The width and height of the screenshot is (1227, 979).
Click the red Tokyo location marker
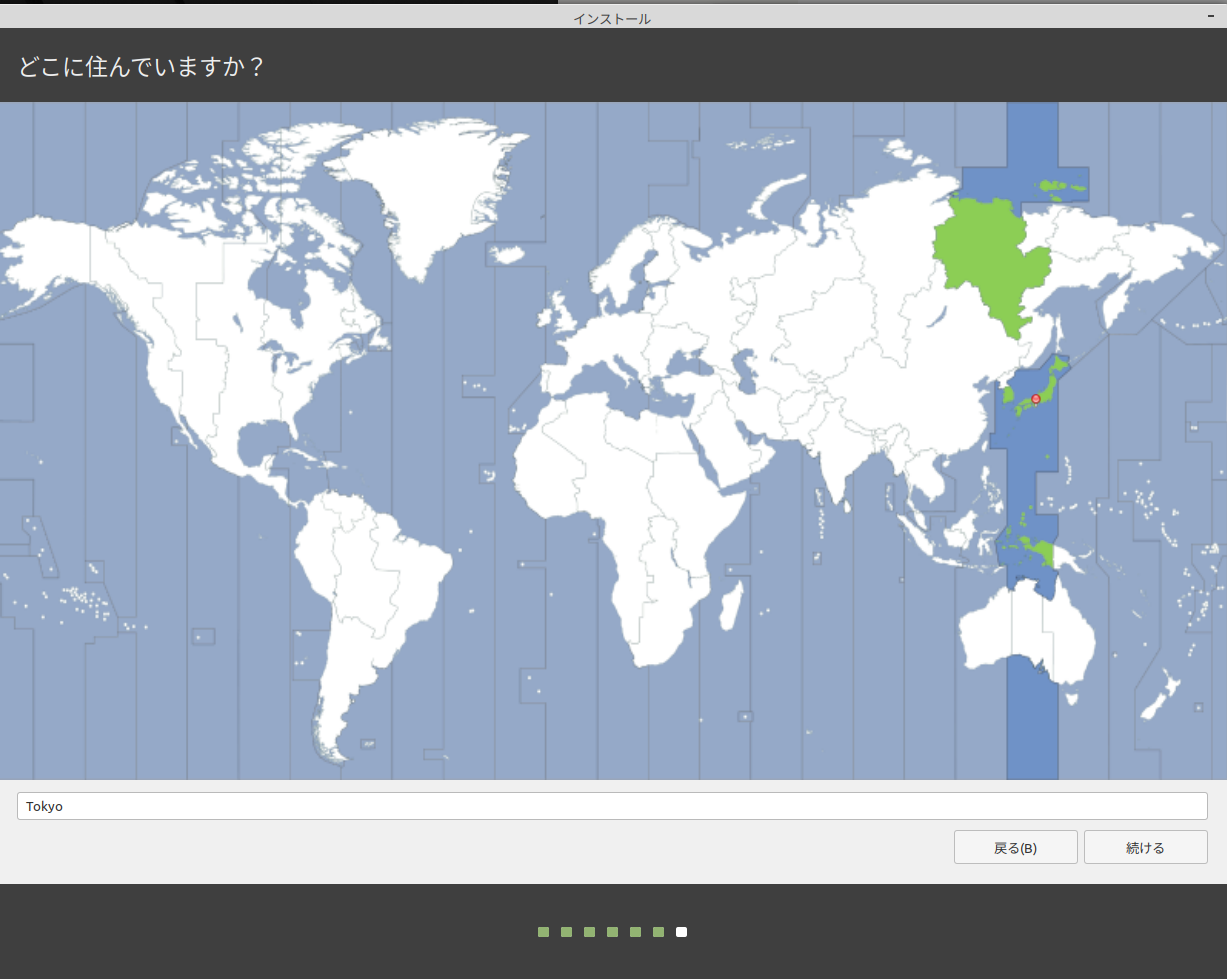click(x=1036, y=399)
